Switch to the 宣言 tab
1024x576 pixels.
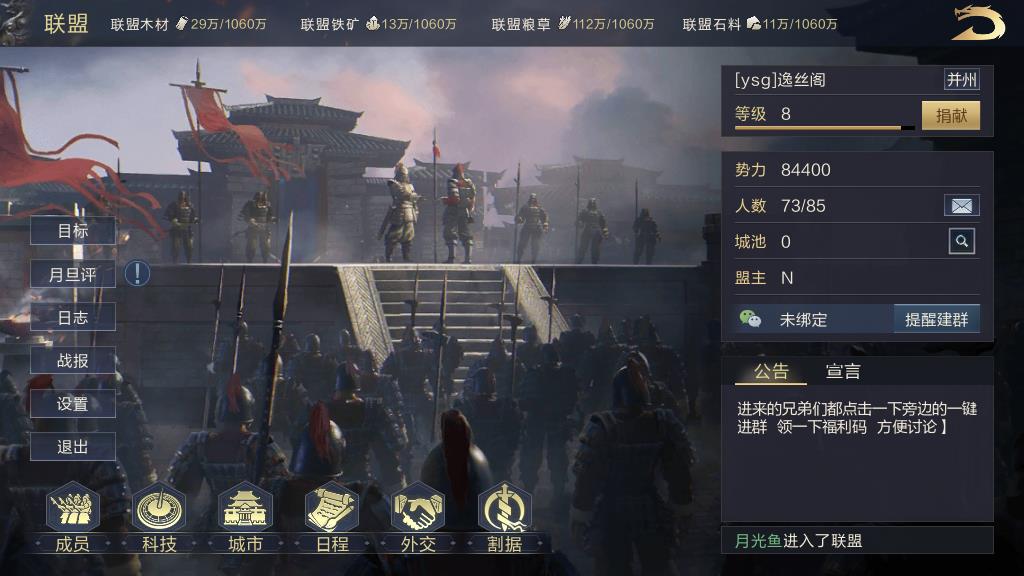click(842, 372)
